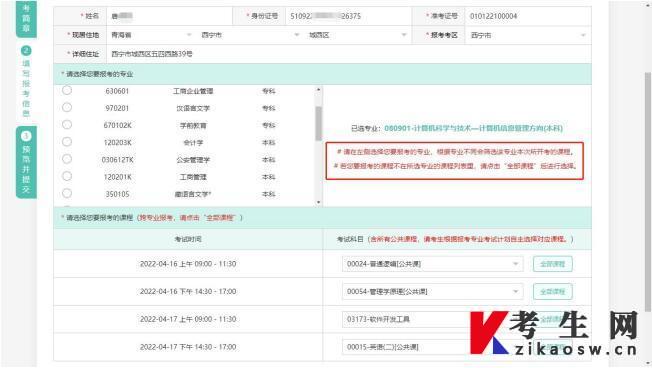Select radio button for 630601 工商企业管理
The height and width of the screenshot is (368, 652).
click(x=67, y=91)
